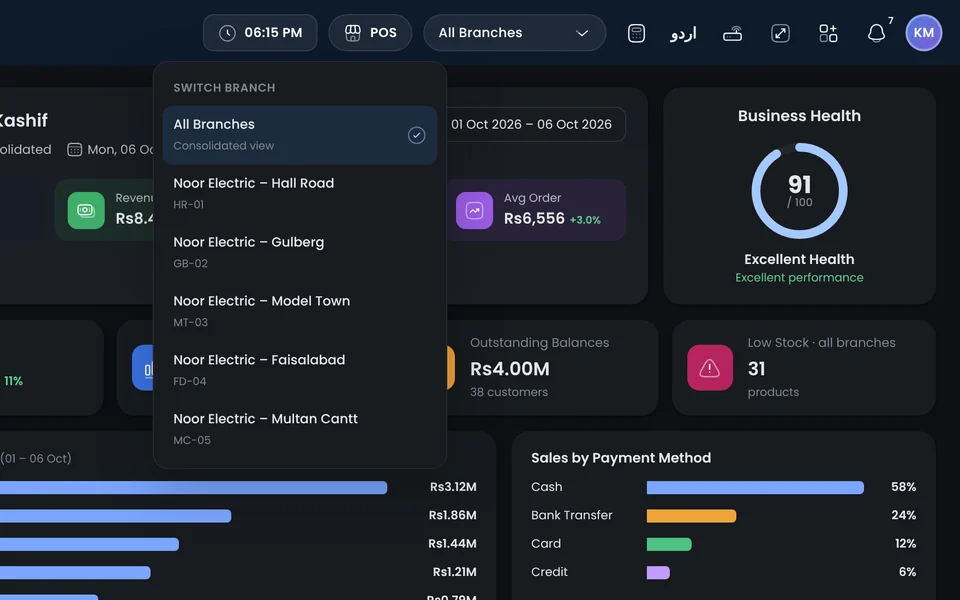The image size is (960, 600).
Task: Click the green Revenue cash icon
Action: click(x=86, y=211)
